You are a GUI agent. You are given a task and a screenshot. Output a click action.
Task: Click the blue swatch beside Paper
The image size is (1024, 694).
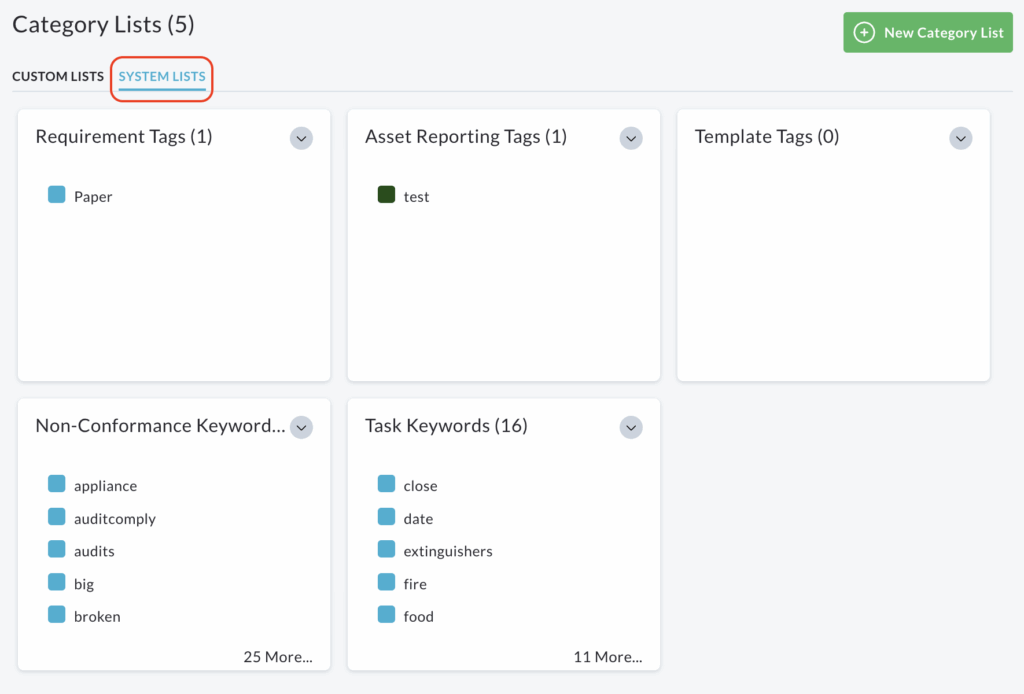pos(57,195)
